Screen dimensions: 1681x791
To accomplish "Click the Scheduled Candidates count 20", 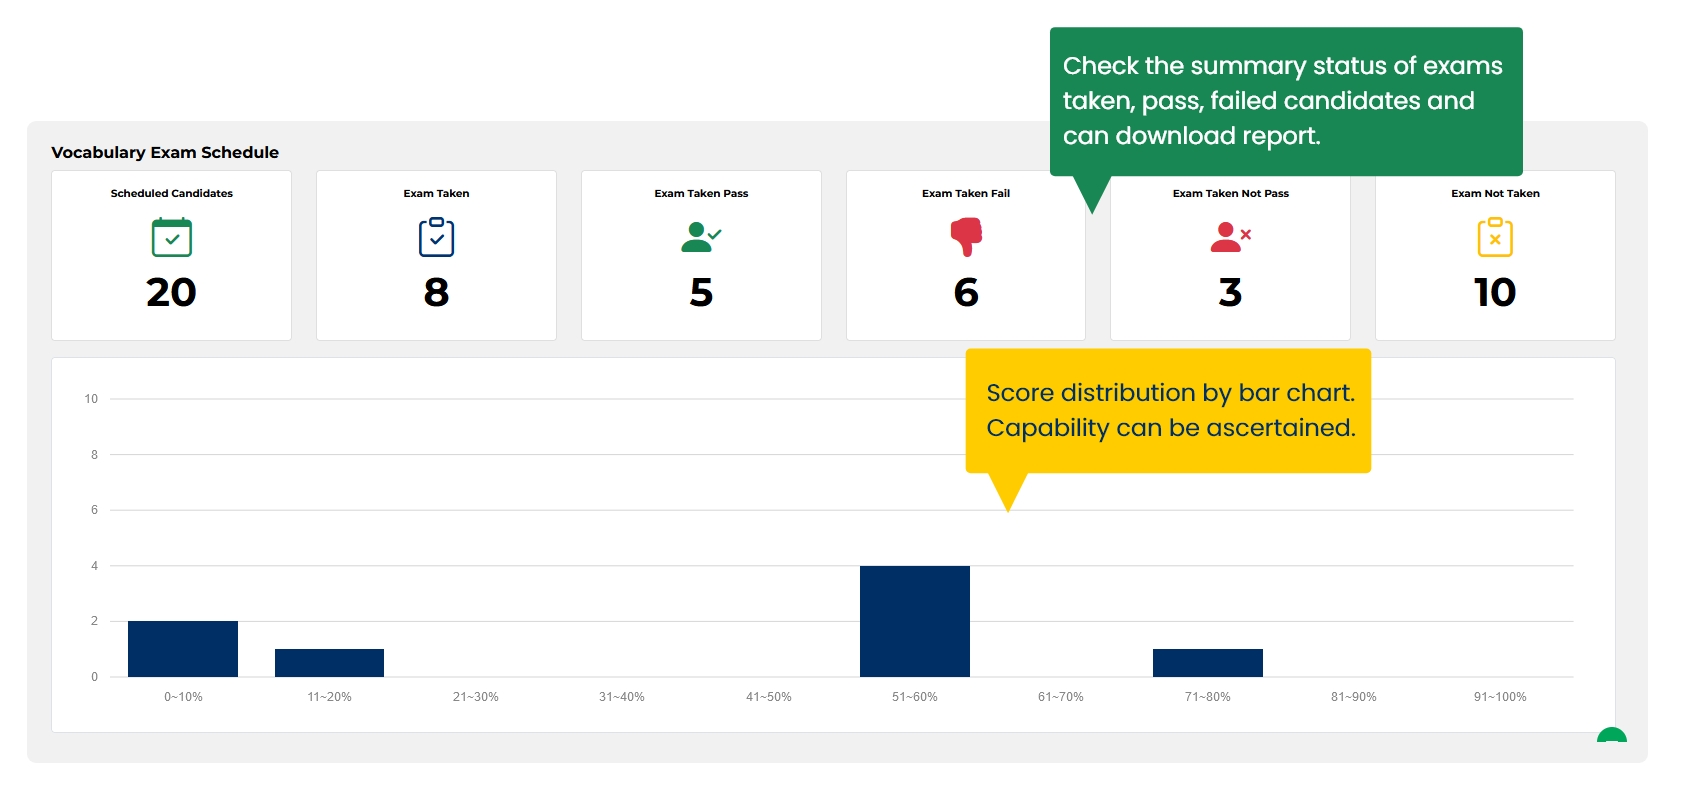I will tap(171, 292).
